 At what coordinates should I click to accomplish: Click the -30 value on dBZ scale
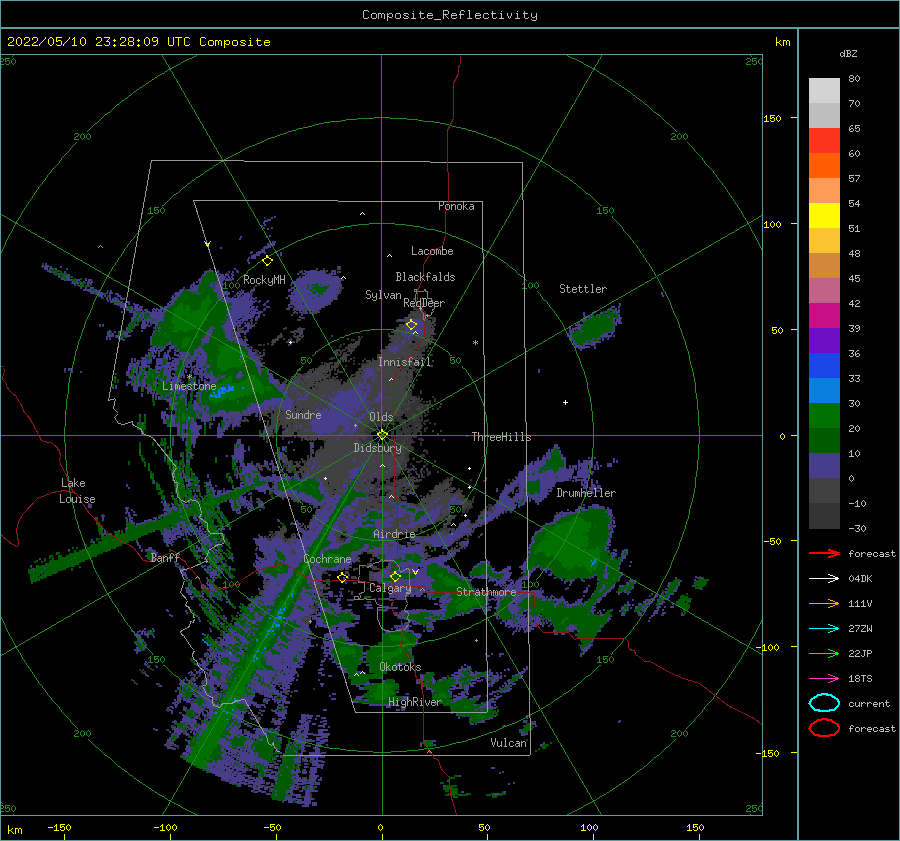tap(858, 528)
